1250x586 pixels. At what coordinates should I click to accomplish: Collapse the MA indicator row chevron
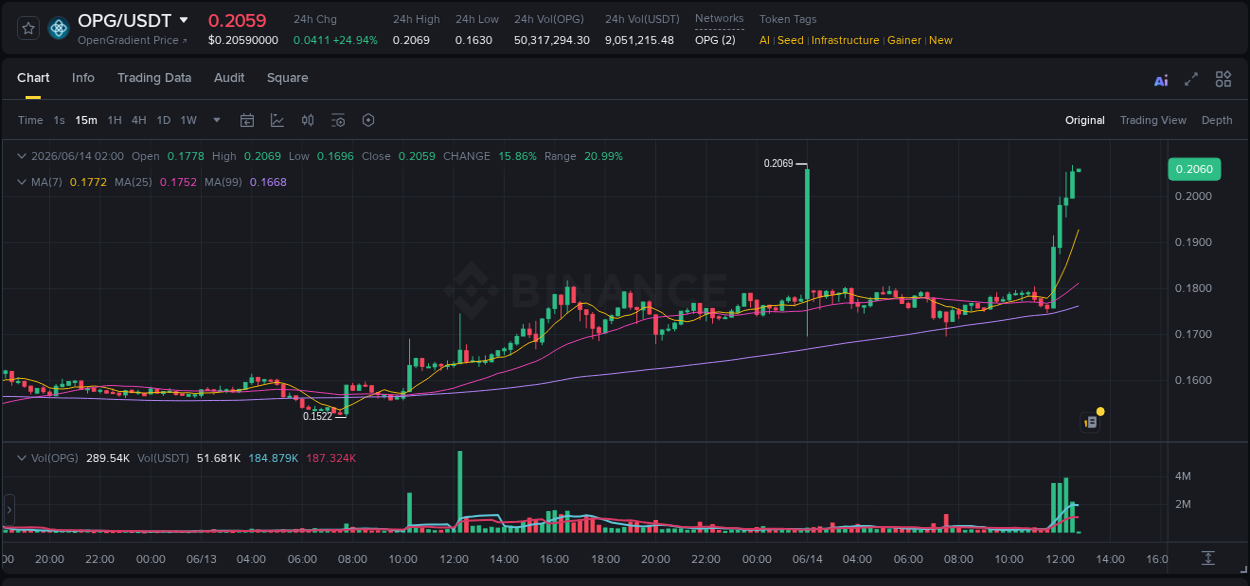click(x=22, y=182)
